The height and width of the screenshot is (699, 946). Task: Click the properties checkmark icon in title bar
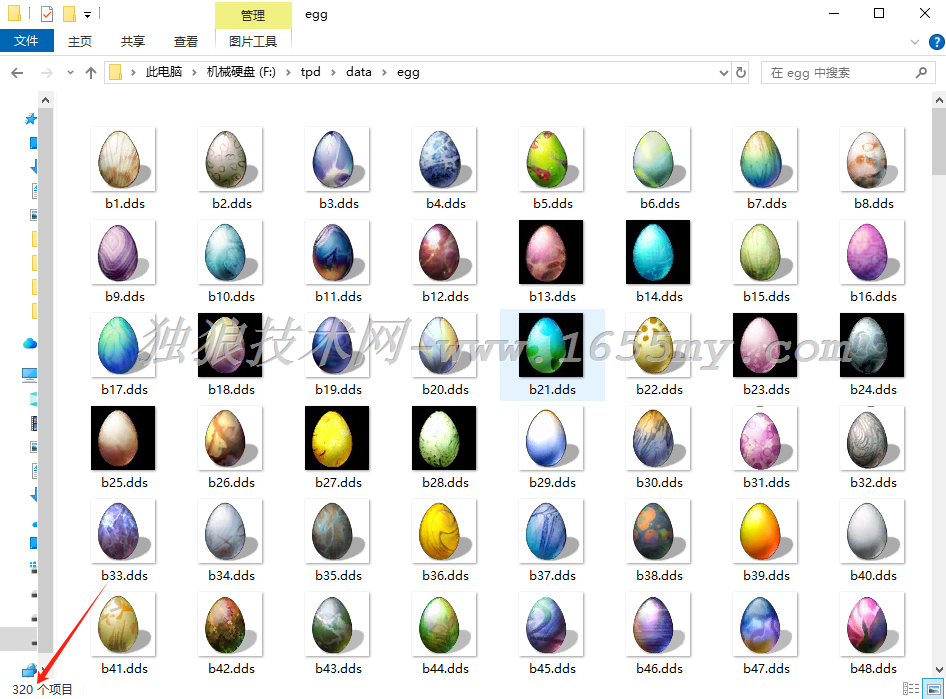pos(47,14)
